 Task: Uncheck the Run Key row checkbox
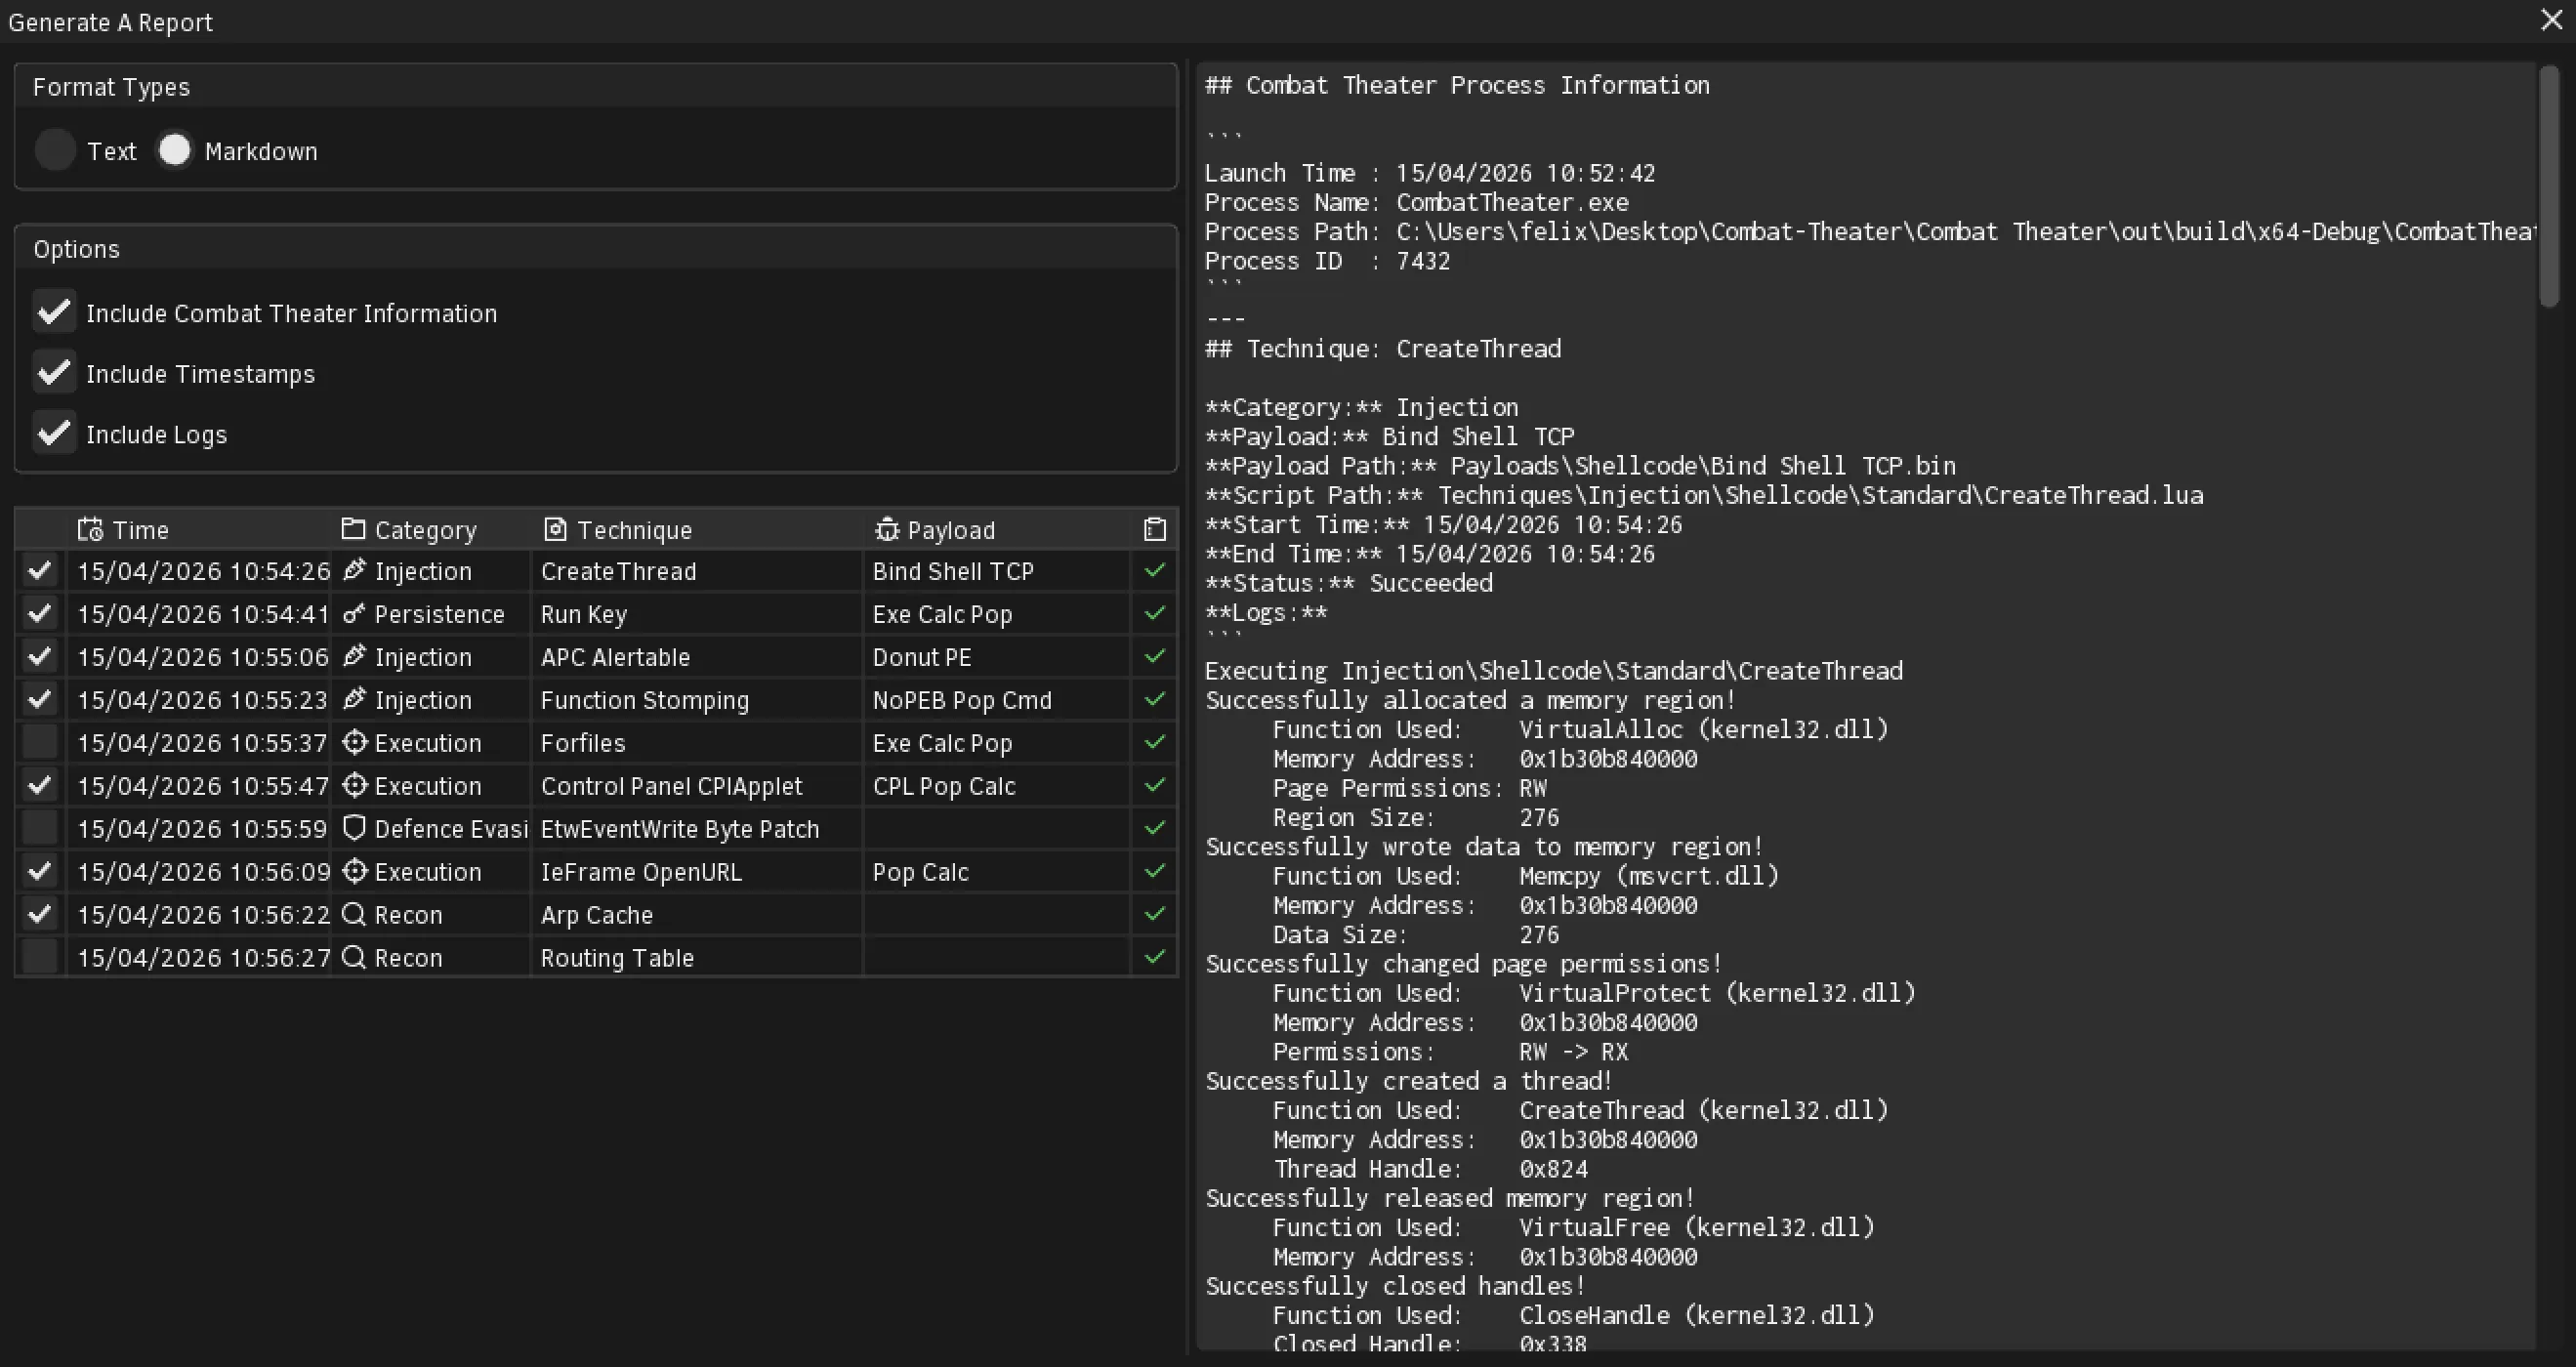pyautogui.click(x=40, y=613)
